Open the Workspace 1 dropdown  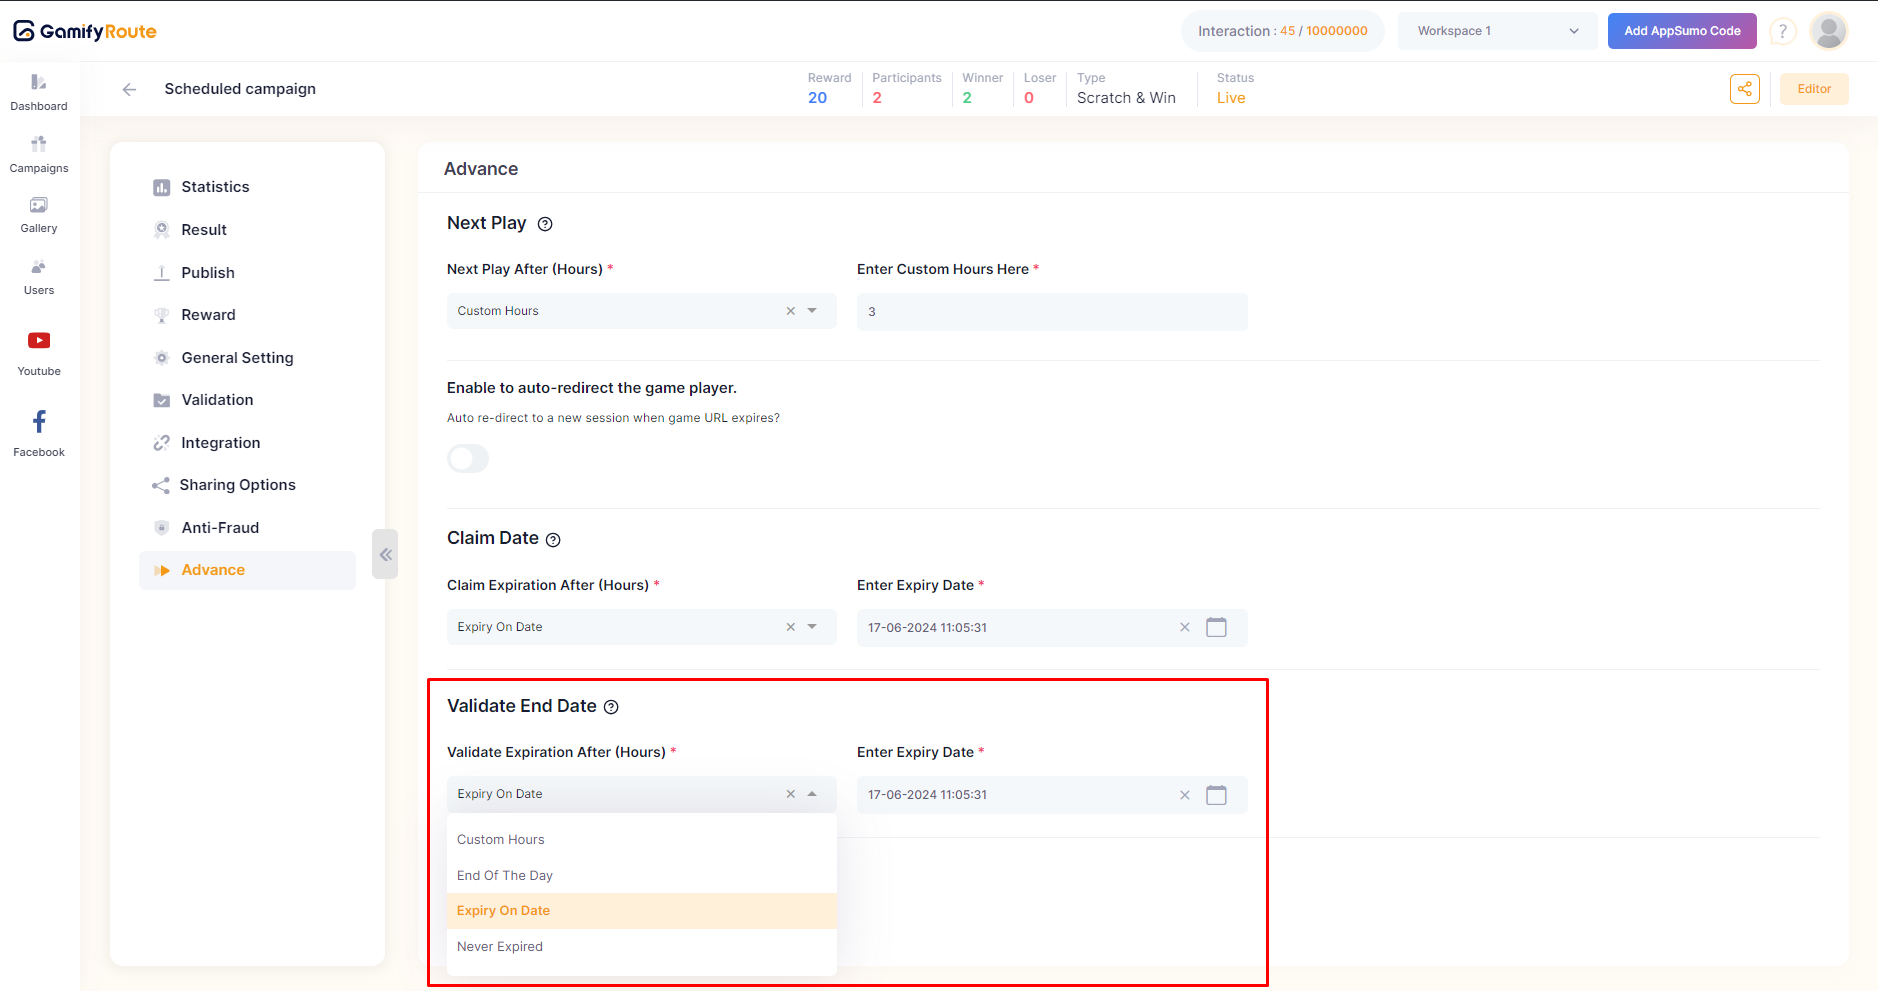[1497, 31]
